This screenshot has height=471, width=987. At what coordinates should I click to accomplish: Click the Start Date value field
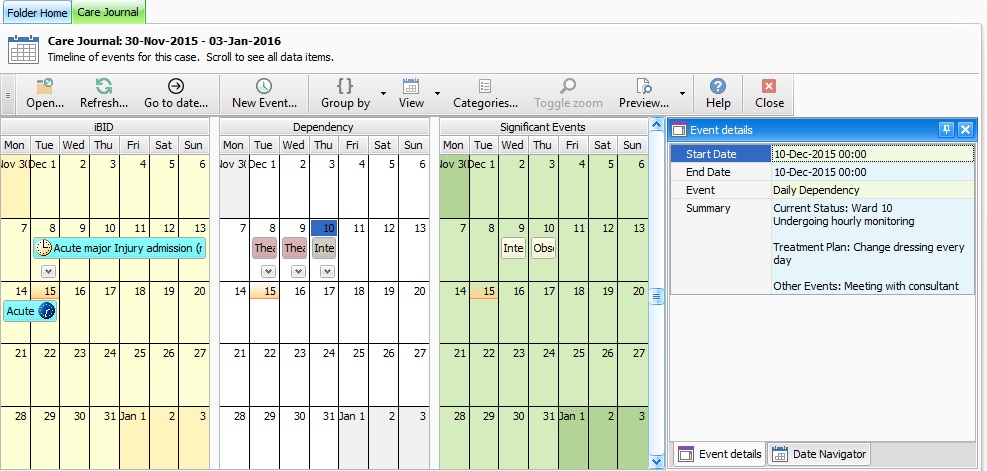tap(872, 154)
